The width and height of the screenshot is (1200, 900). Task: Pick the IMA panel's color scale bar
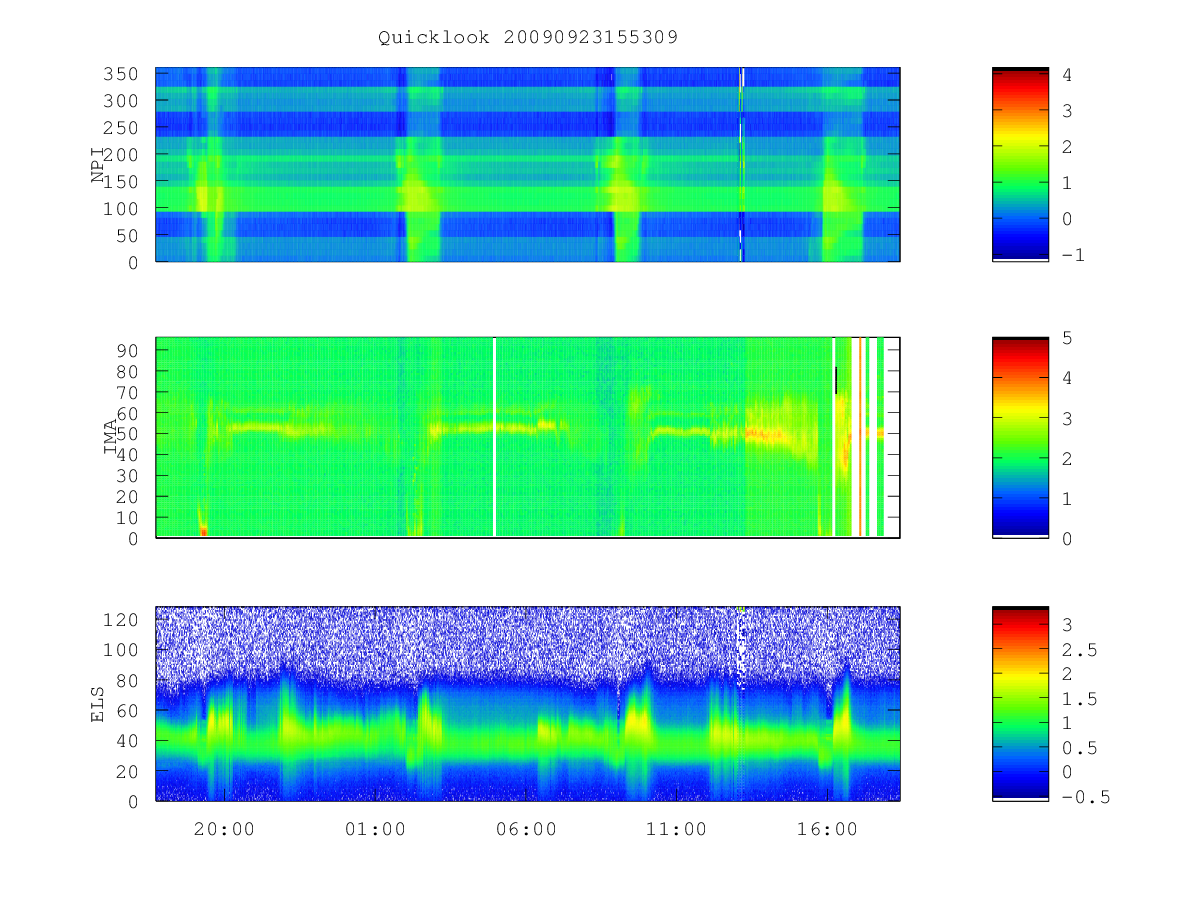[1020, 437]
